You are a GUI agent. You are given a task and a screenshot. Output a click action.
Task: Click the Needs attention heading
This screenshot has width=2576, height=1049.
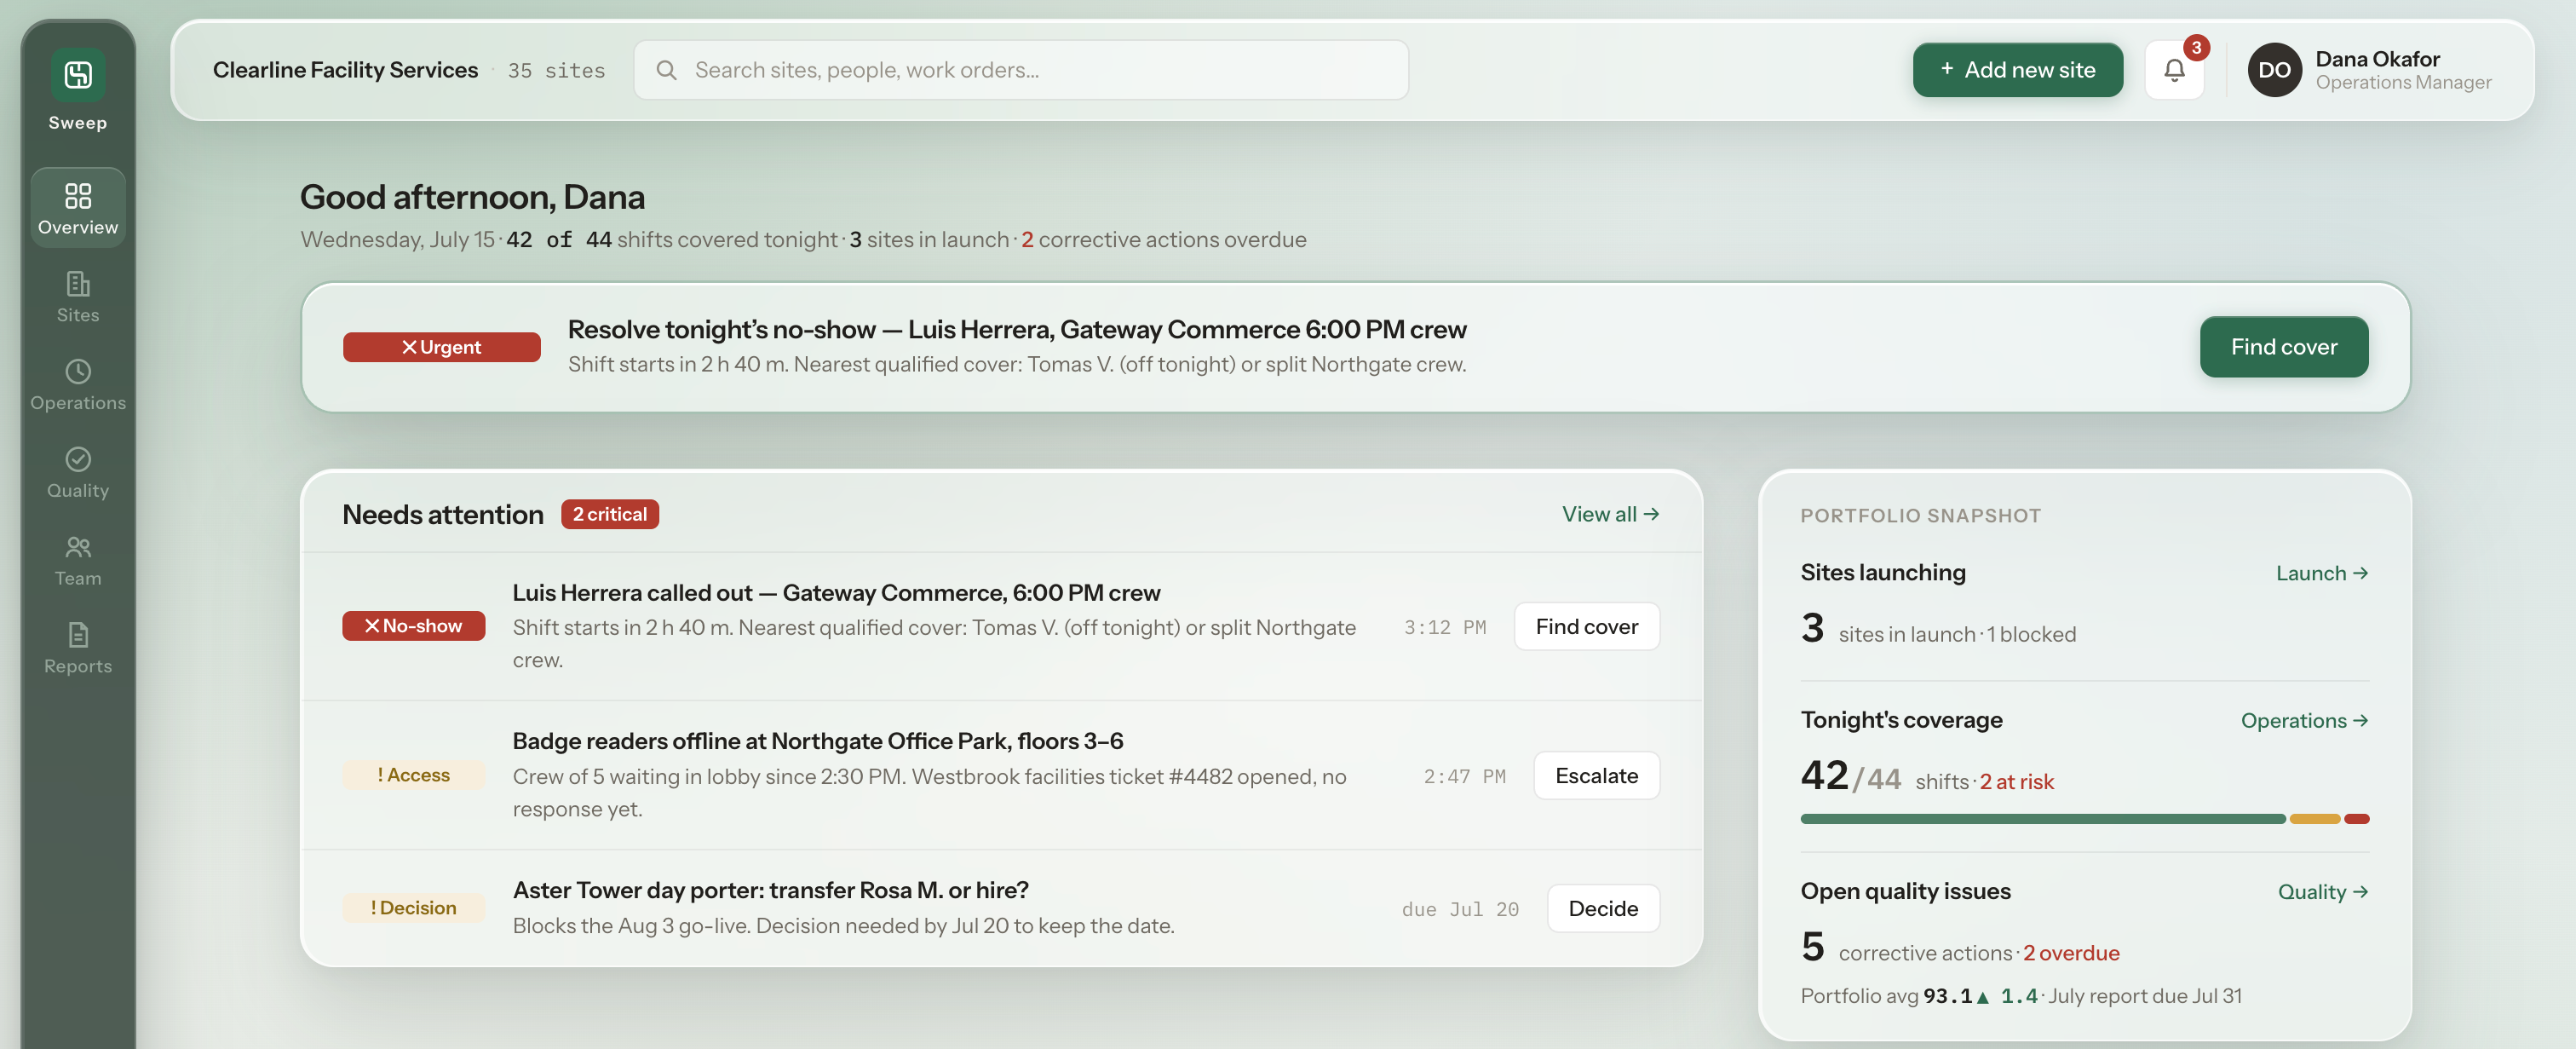(443, 514)
